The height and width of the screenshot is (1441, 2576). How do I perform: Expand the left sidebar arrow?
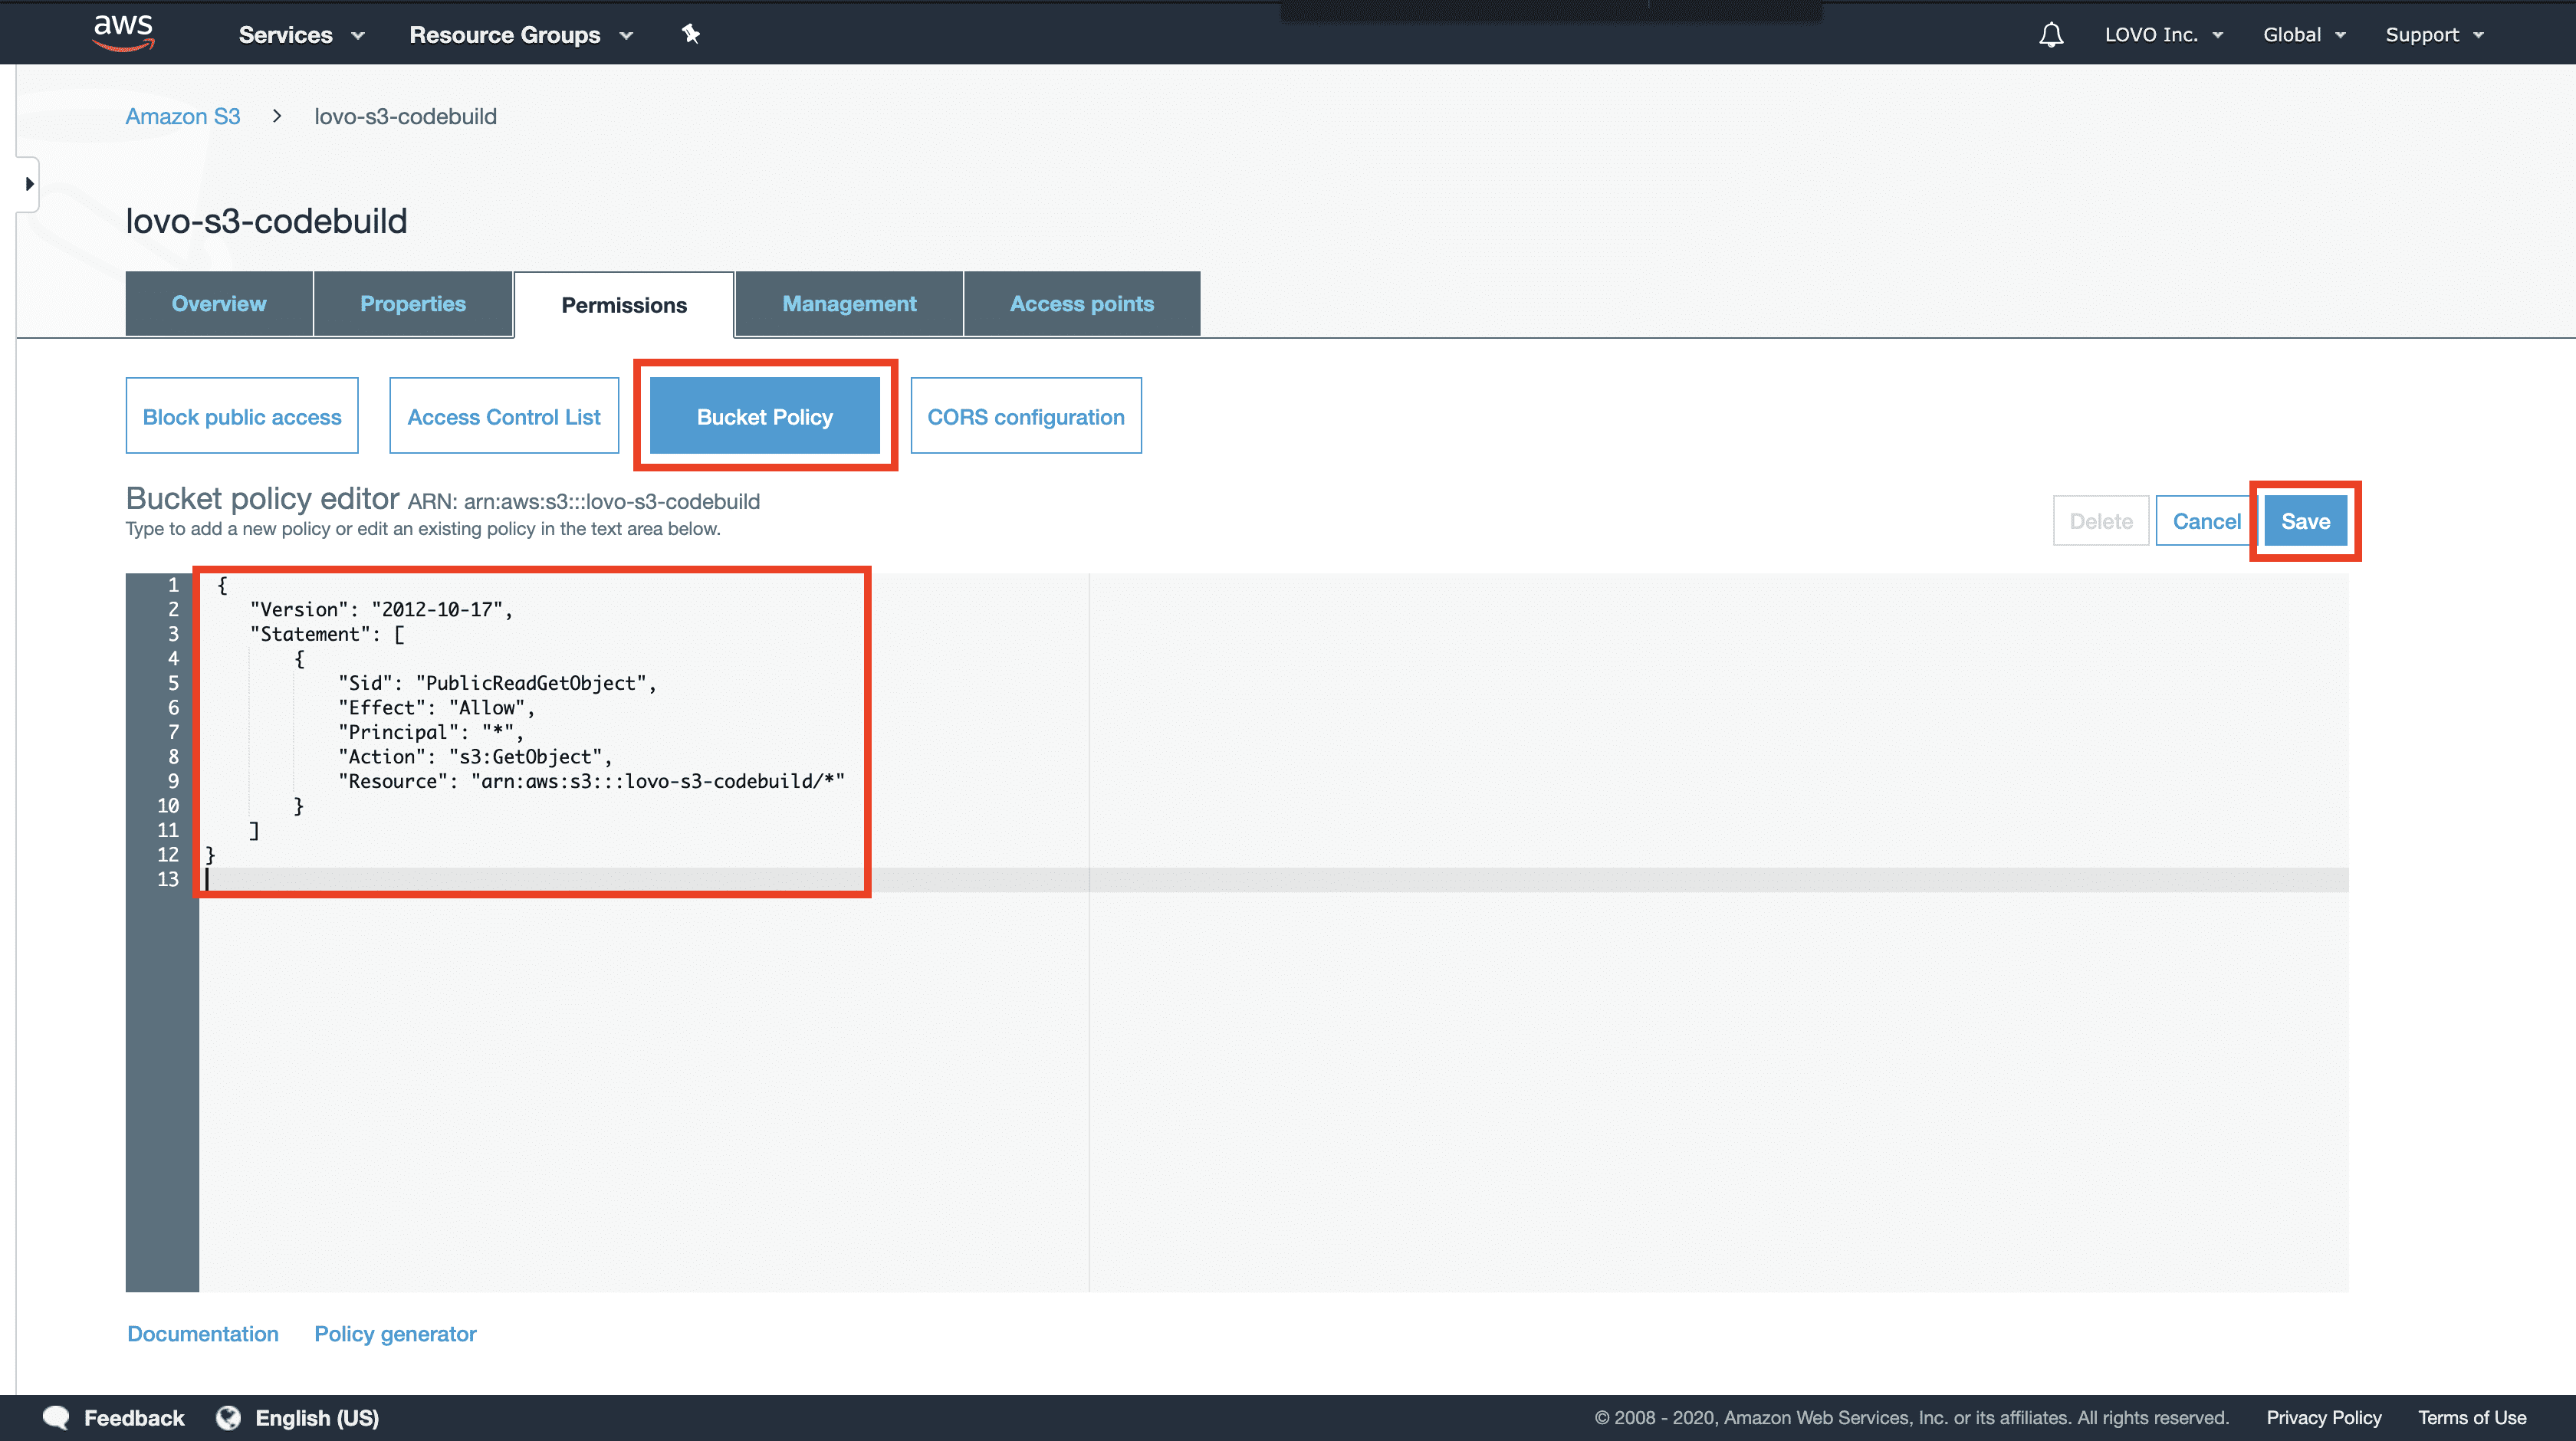coord(29,184)
